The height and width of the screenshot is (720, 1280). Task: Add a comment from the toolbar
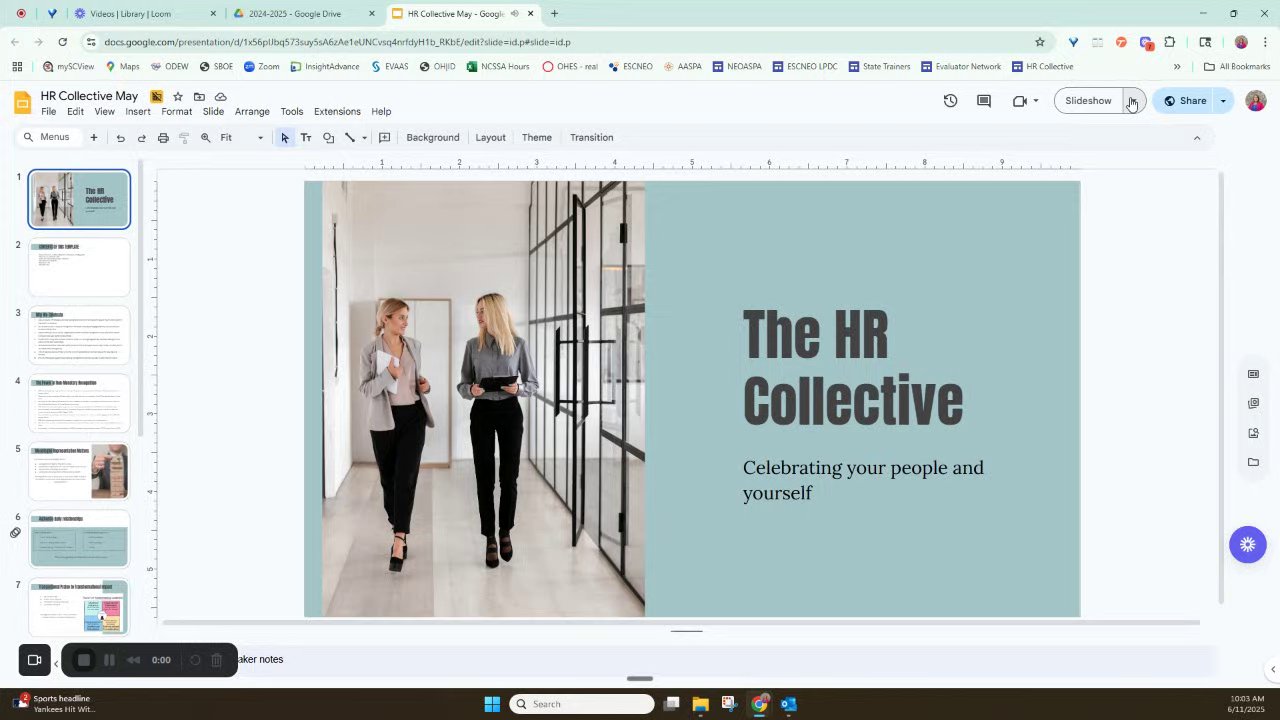[384, 138]
